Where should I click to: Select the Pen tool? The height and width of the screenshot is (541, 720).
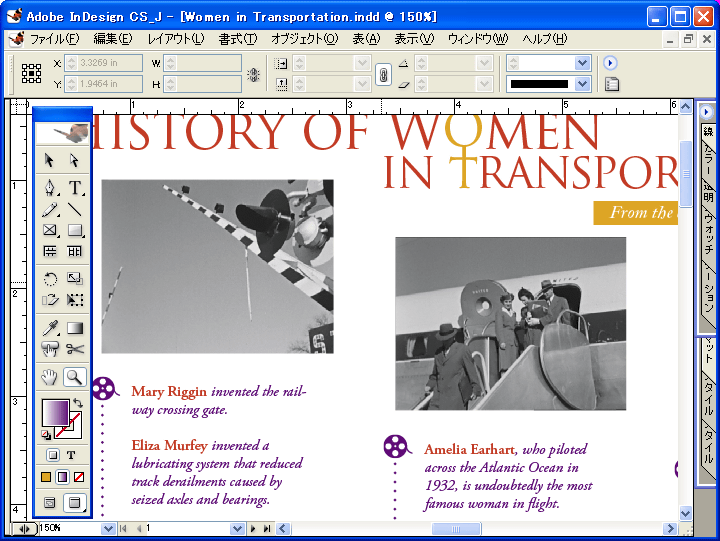(x=50, y=188)
